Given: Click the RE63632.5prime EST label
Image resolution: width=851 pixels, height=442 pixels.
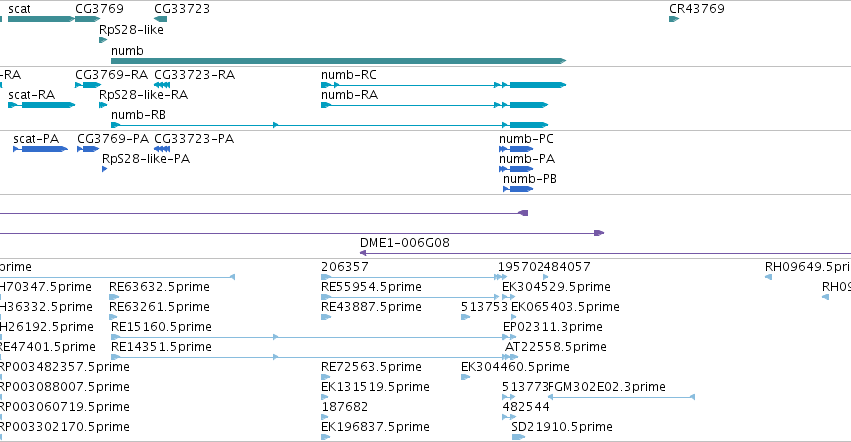Looking at the screenshot, I should 159,287.
